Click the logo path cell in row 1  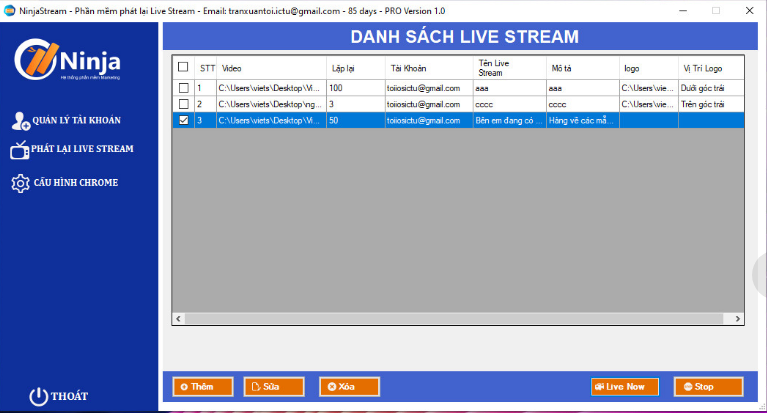(x=649, y=88)
